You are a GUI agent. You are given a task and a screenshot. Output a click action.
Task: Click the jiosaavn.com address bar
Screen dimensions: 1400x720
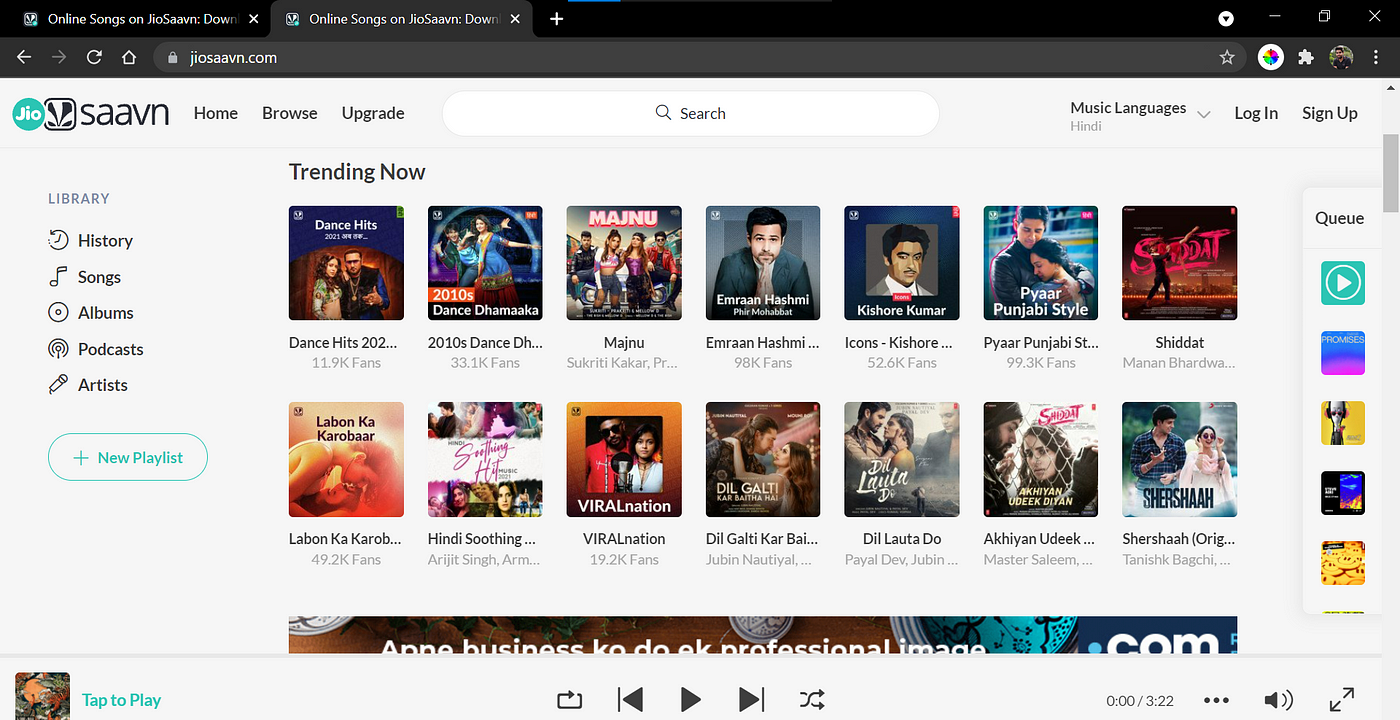coord(700,57)
